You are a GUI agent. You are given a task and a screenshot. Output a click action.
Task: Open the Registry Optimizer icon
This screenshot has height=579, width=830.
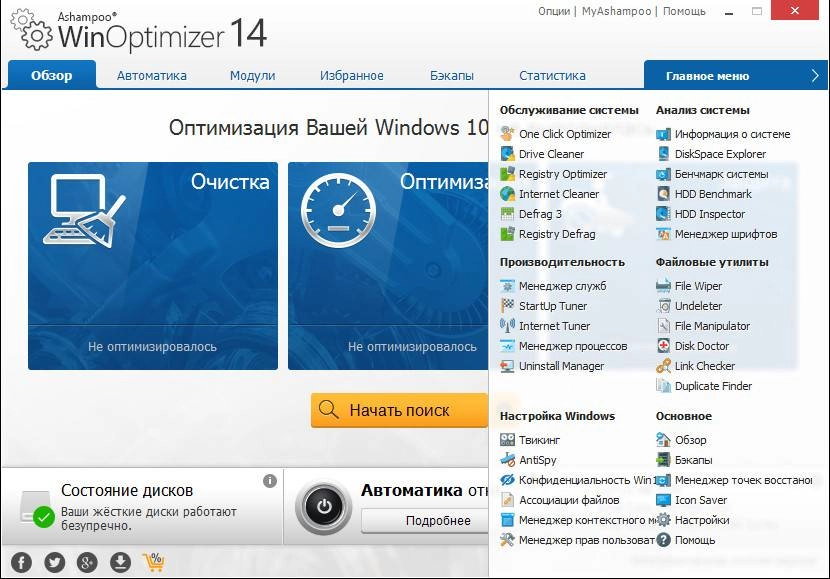coord(507,174)
